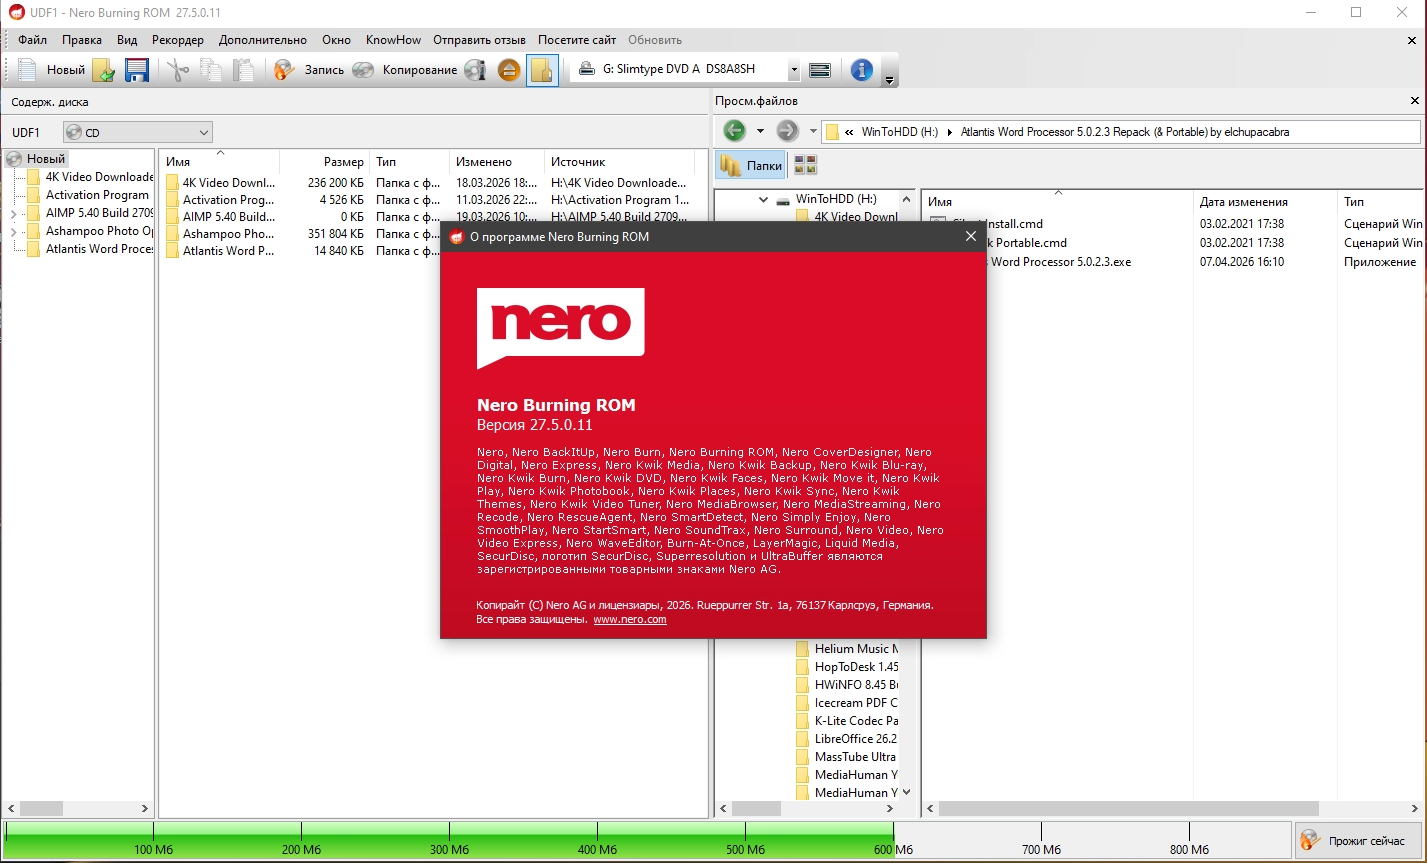Open the Правка menu

pyautogui.click(x=82, y=40)
